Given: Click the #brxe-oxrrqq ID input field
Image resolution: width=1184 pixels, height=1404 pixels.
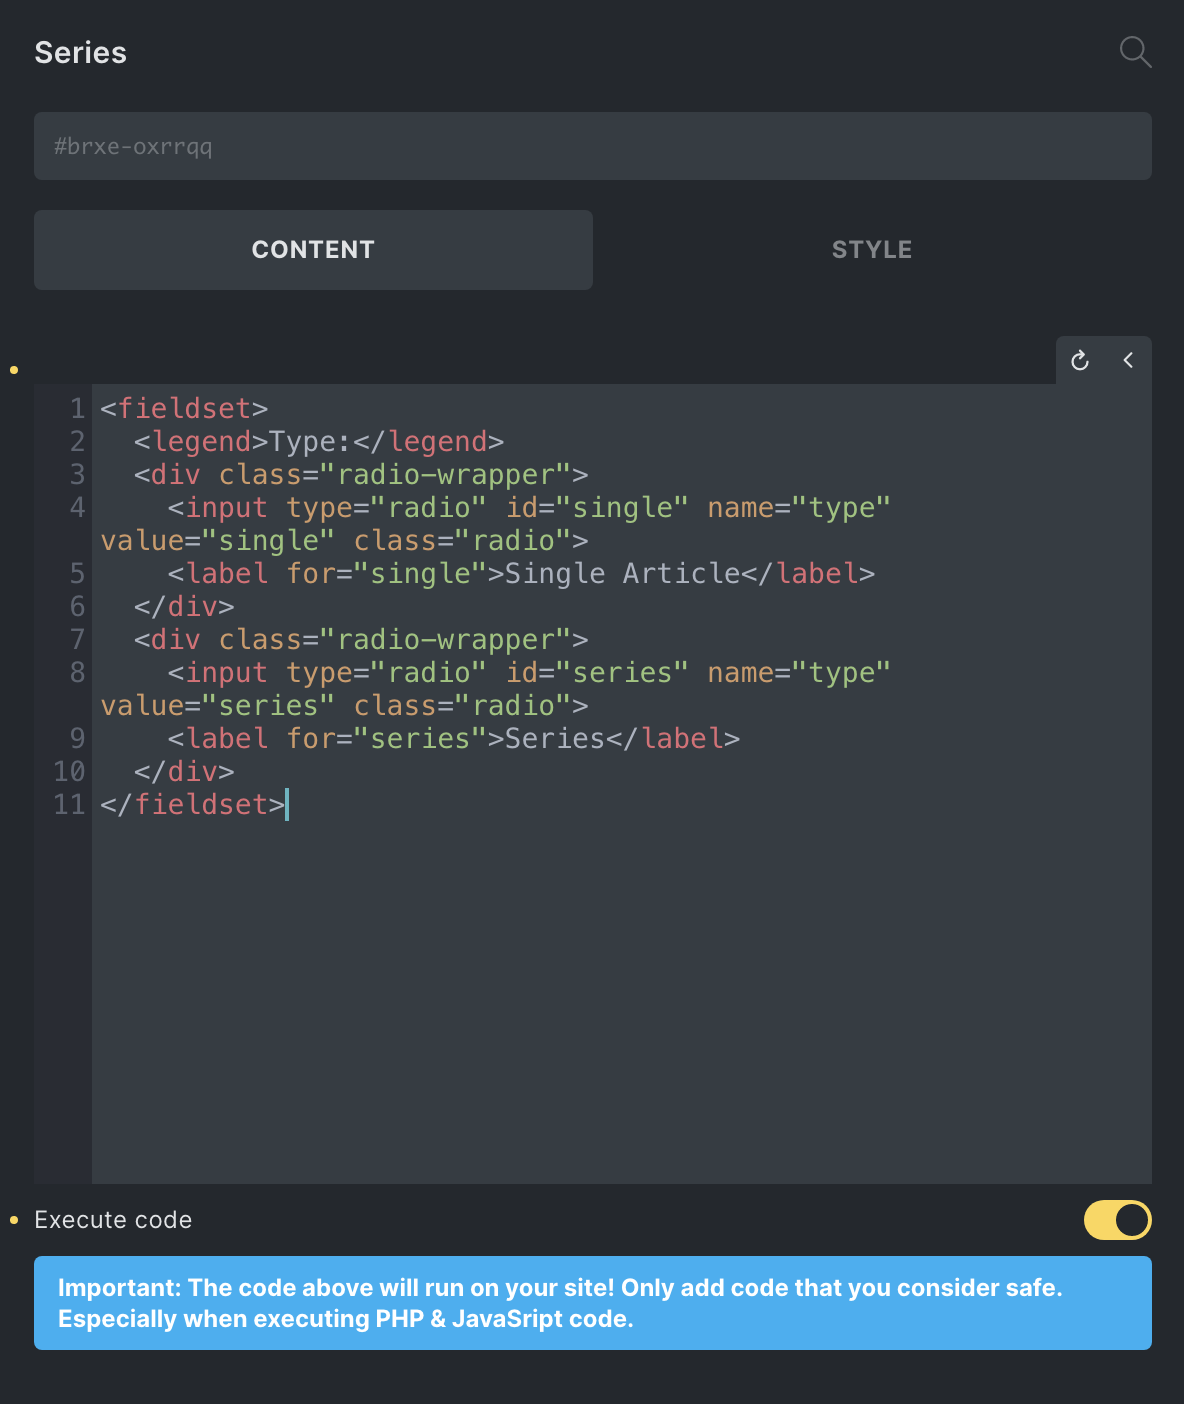Looking at the screenshot, I should tap(592, 146).
